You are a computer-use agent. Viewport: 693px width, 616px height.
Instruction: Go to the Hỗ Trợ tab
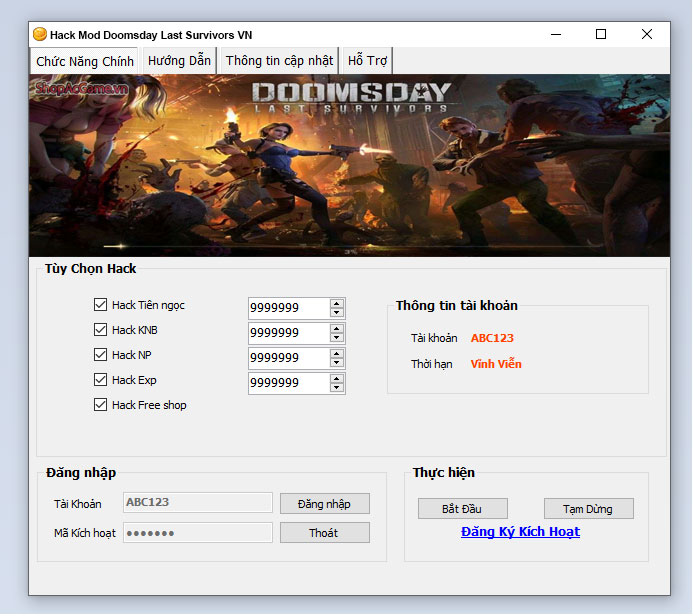[367, 60]
